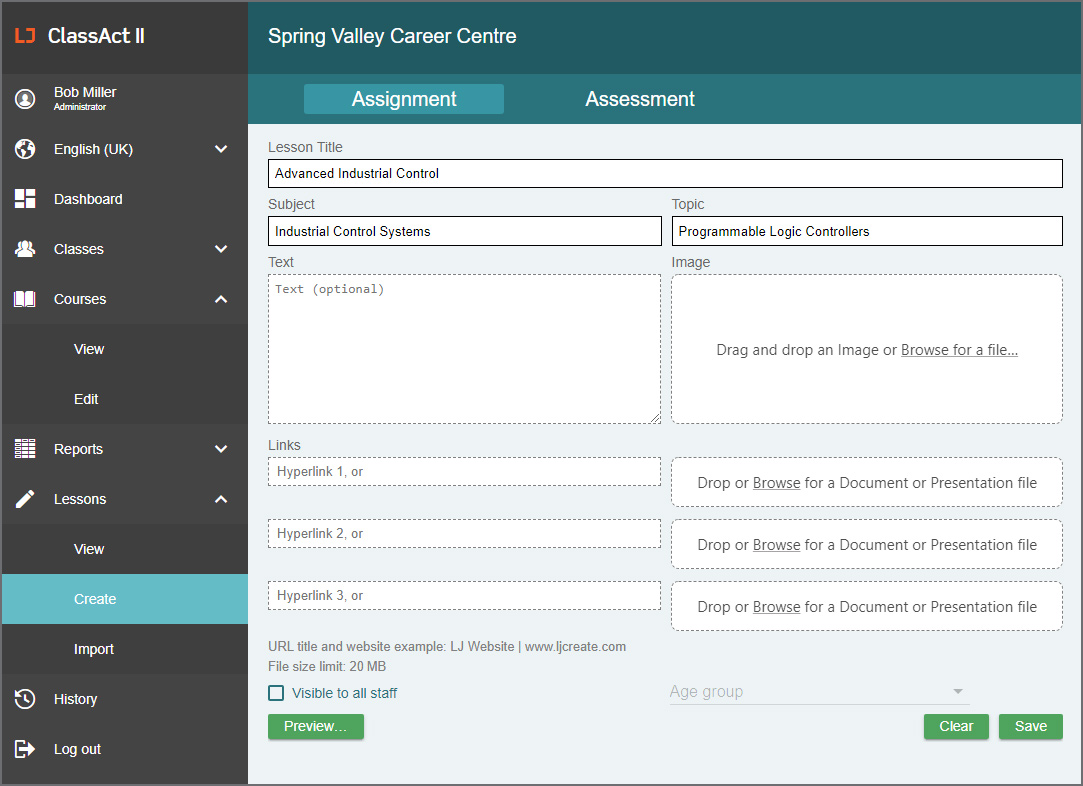The image size is (1083, 786).
Task: Open Browse for a file link
Action: pyautogui.click(x=959, y=349)
